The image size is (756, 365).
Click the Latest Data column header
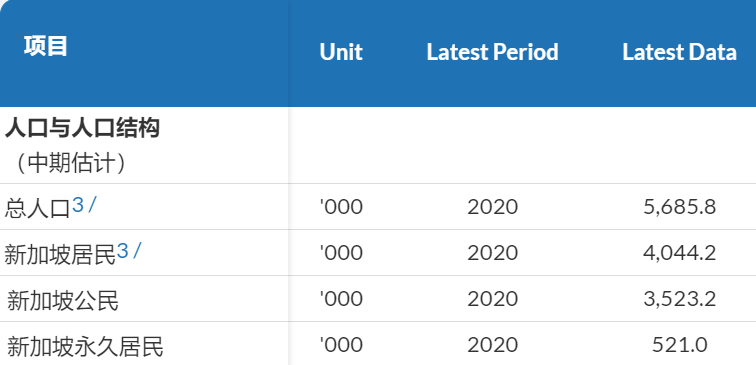pos(679,52)
